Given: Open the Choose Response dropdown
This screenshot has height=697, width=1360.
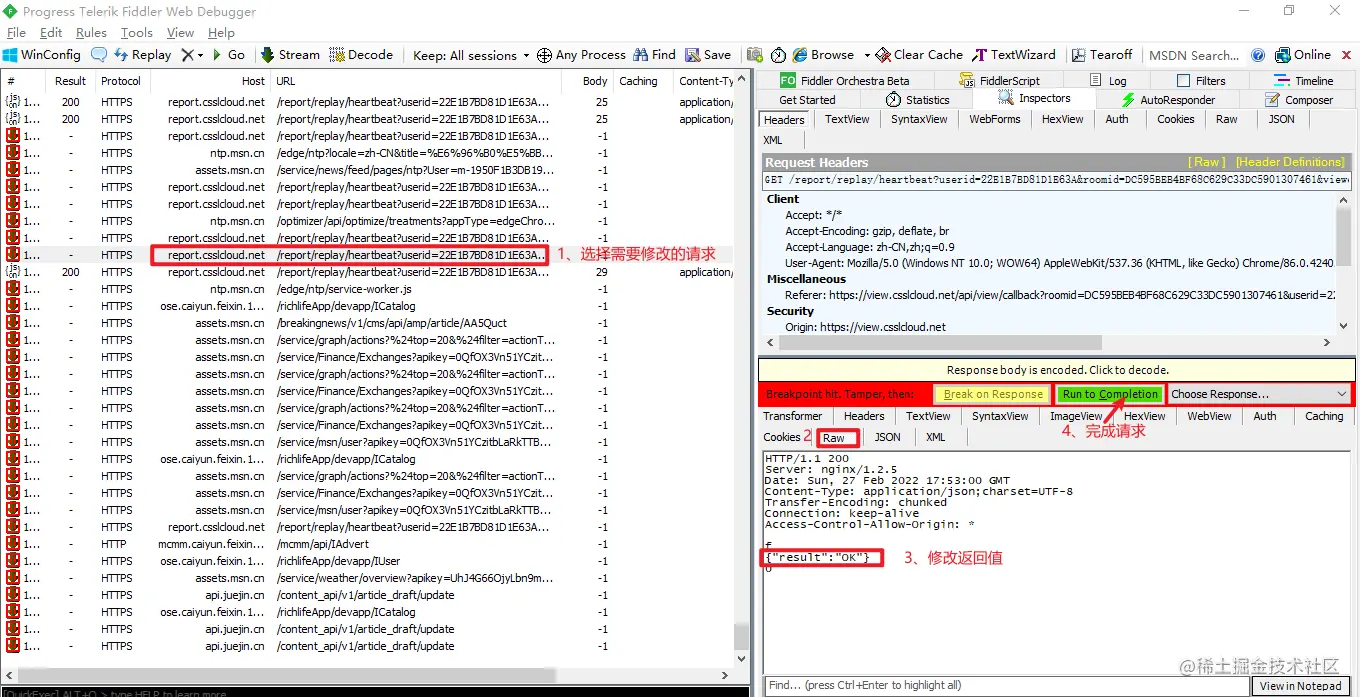Looking at the screenshot, I should (1259, 394).
